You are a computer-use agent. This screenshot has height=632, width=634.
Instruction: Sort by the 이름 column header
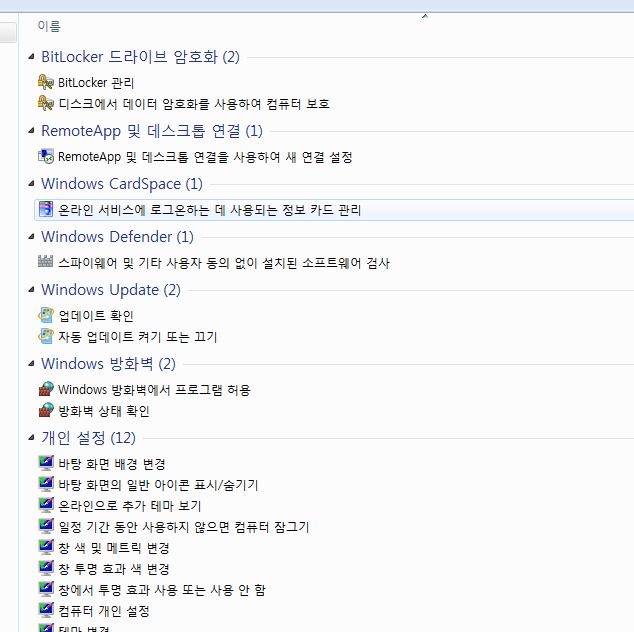49,26
